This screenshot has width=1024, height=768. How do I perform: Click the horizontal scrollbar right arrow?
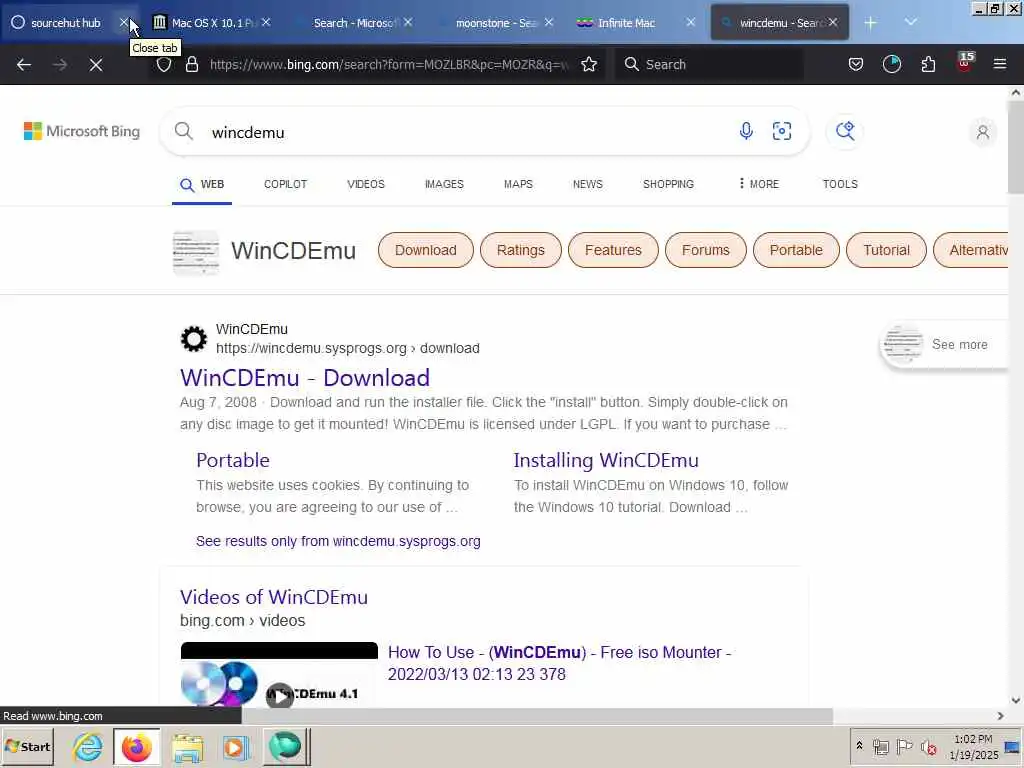[1000, 716]
